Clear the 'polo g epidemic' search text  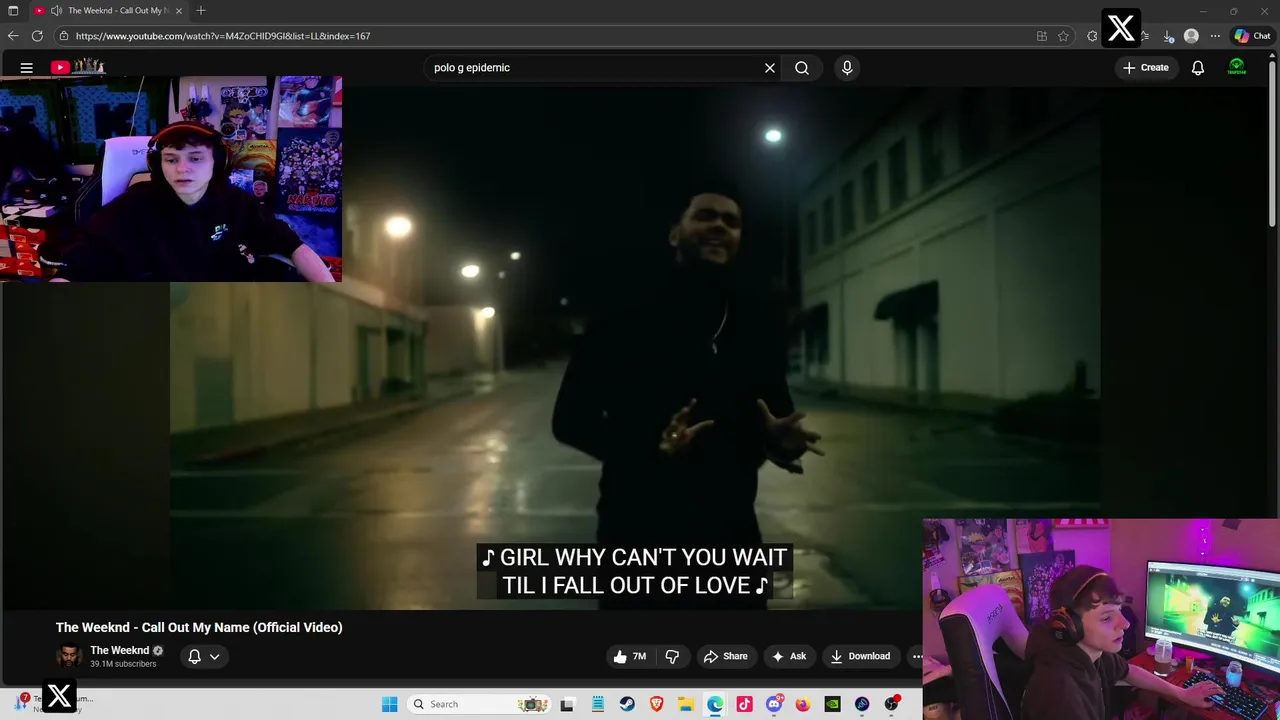(x=770, y=68)
